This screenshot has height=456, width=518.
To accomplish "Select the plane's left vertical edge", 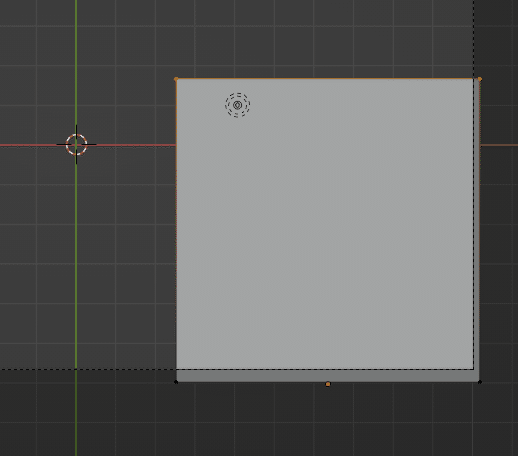I will click(176, 231).
